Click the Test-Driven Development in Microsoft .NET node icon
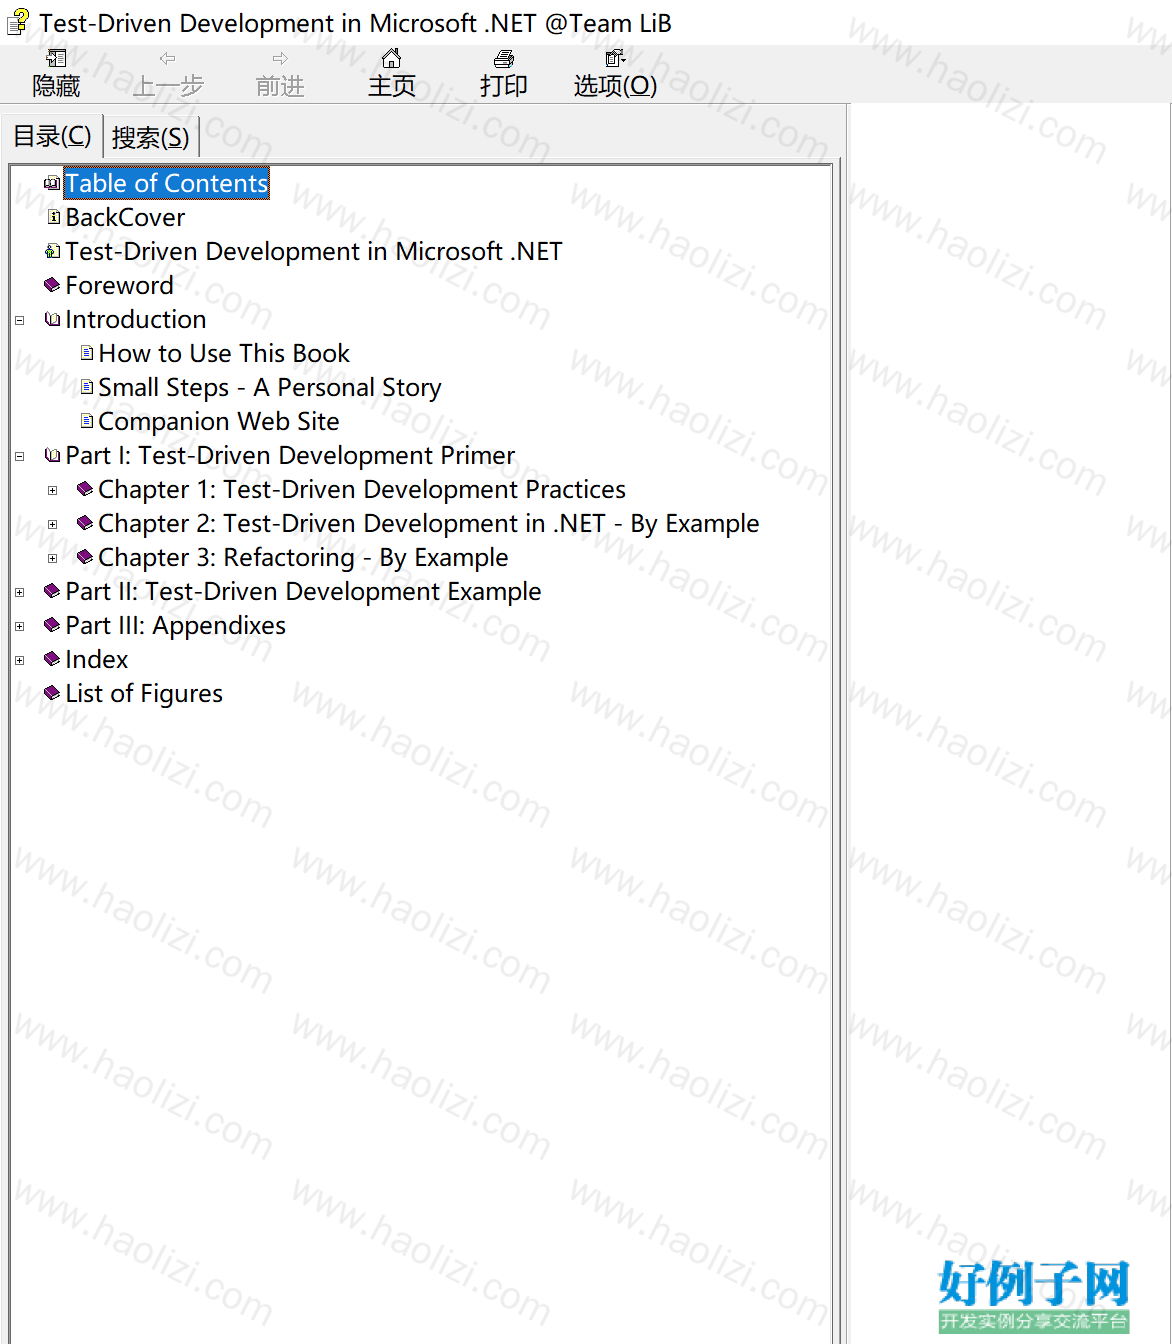Viewport: 1172px width, 1344px height. coord(53,251)
